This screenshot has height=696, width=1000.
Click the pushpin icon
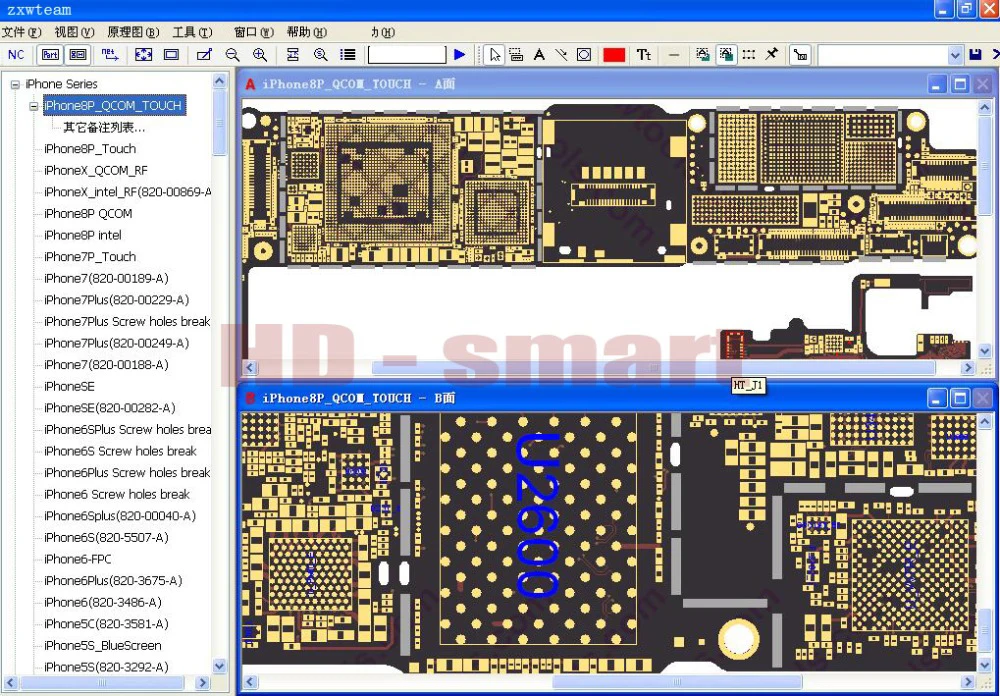point(772,55)
